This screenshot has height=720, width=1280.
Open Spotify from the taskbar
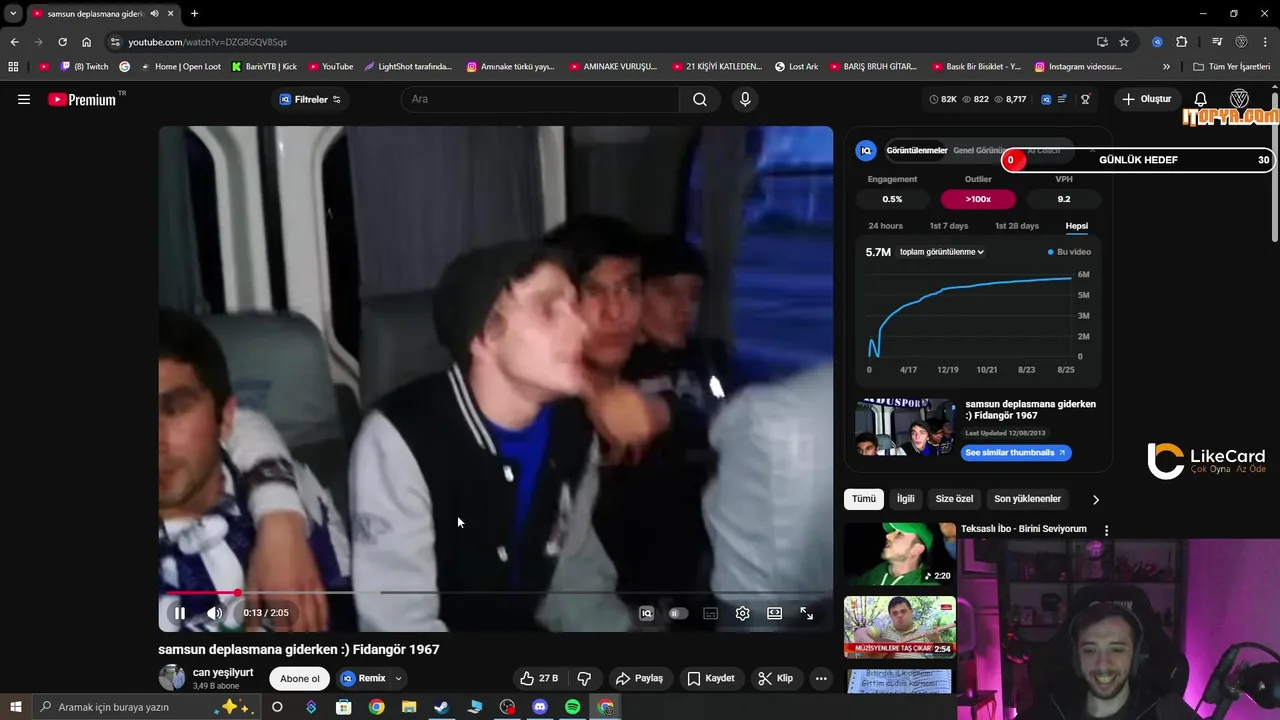click(x=573, y=707)
